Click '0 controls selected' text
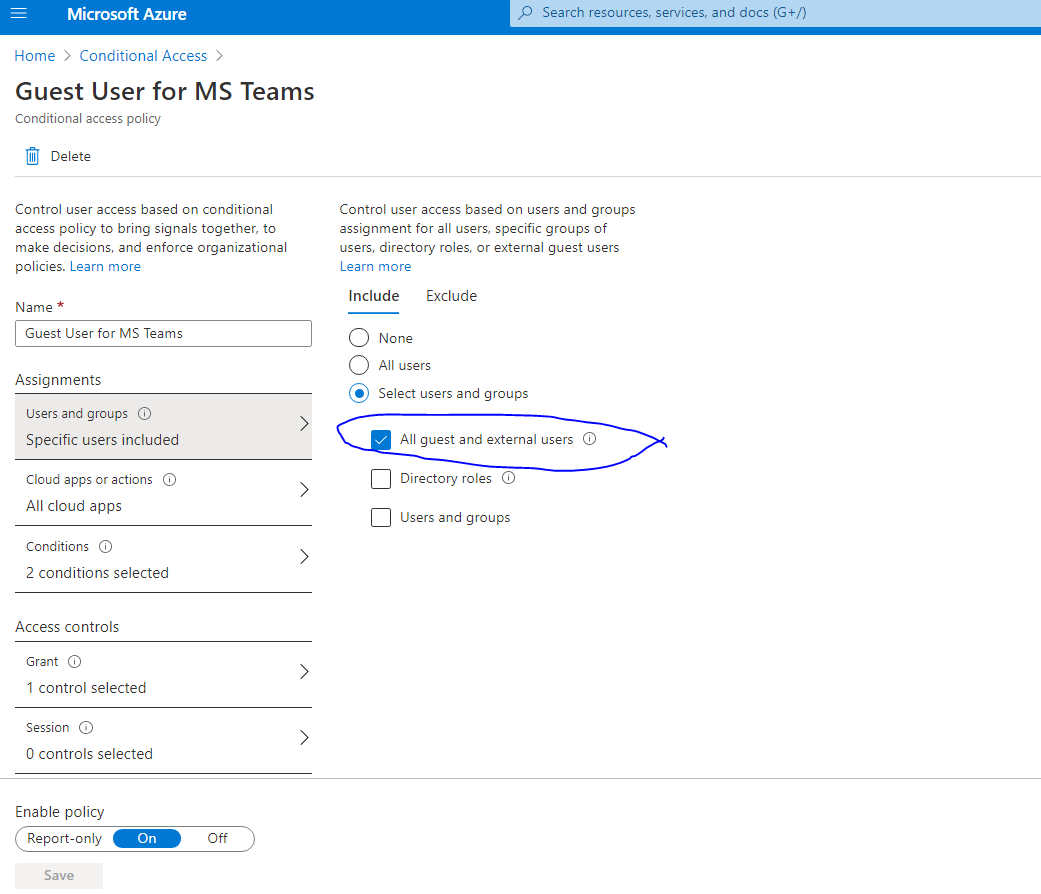1041x894 pixels. (x=89, y=753)
